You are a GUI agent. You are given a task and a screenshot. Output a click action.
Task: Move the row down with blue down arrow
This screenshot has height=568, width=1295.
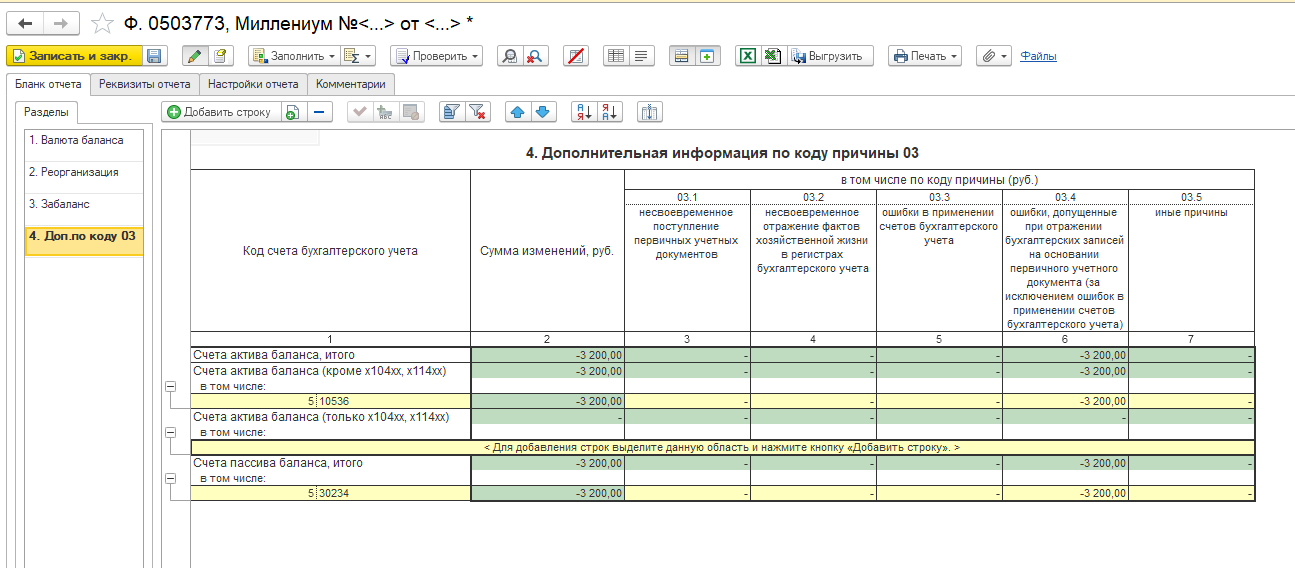tap(543, 112)
